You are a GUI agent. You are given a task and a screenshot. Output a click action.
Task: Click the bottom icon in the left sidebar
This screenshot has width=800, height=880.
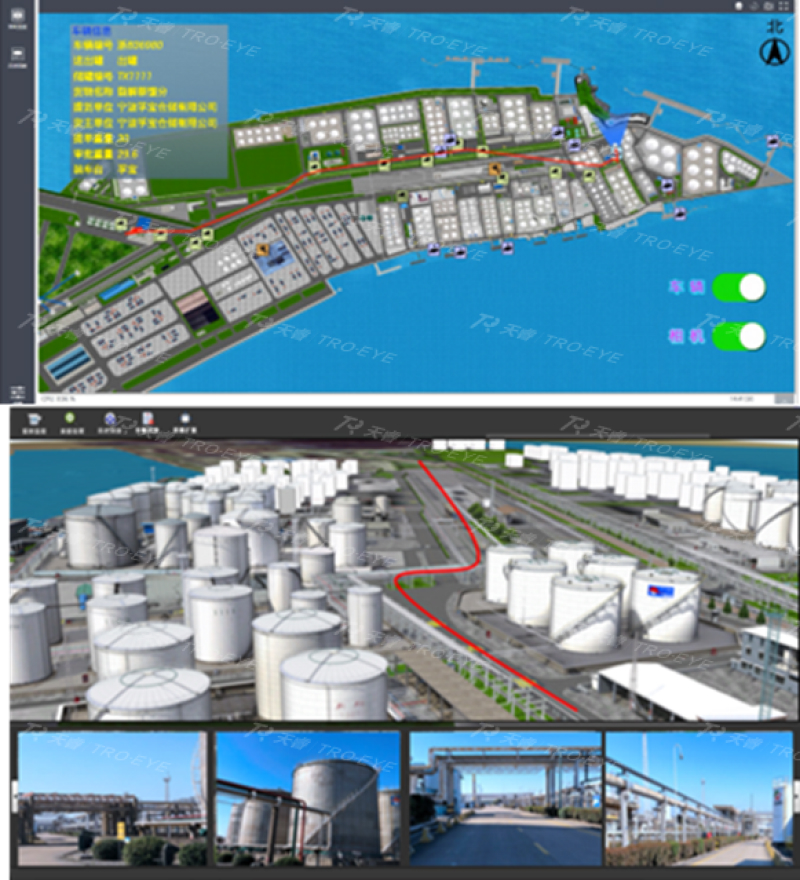(17, 391)
